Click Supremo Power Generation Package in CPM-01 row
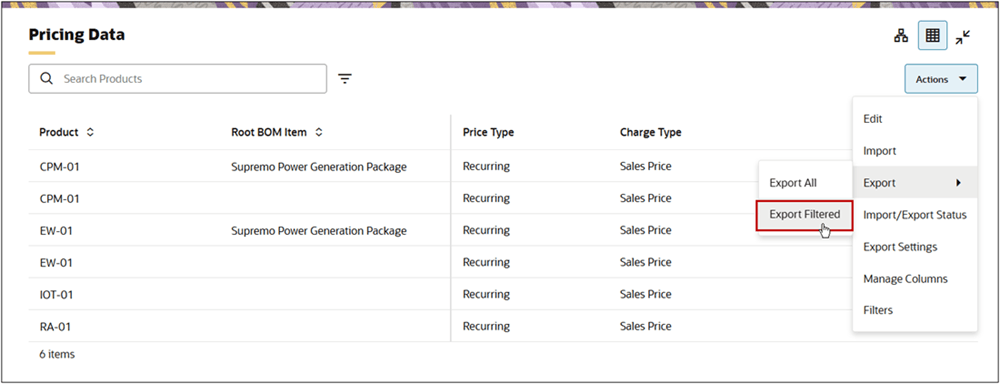The width and height of the screenshot is (1000, 384). click(319, 167)
